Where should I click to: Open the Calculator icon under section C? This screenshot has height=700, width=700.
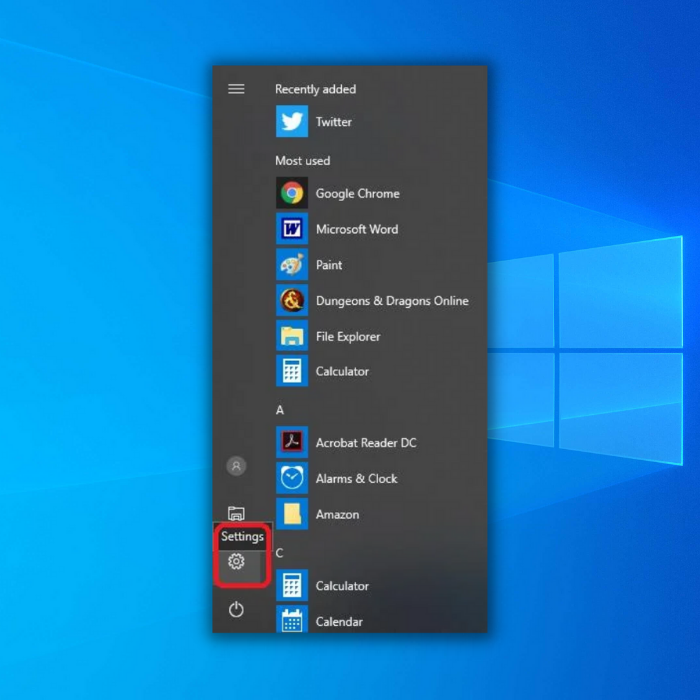click(x=292, y=585)
